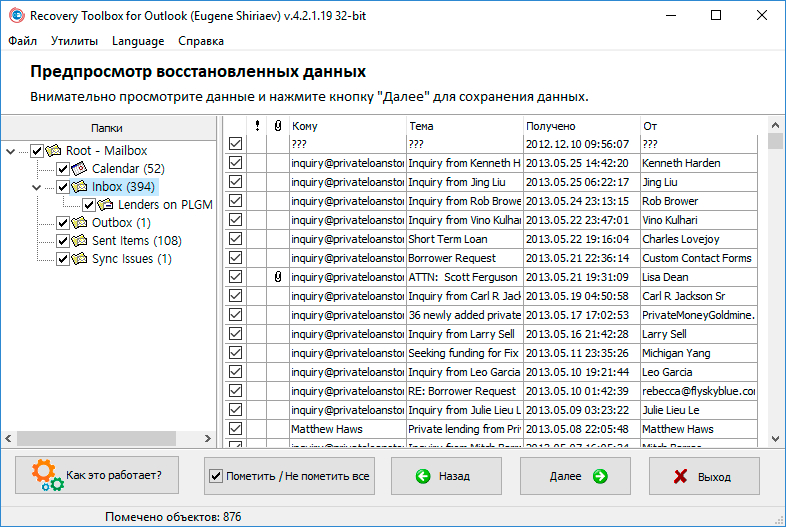Viewport: 786px width, 527px height.
Task: Uncheck the Lisa Dean message checkbox
Action: click(x=235, y=277)
